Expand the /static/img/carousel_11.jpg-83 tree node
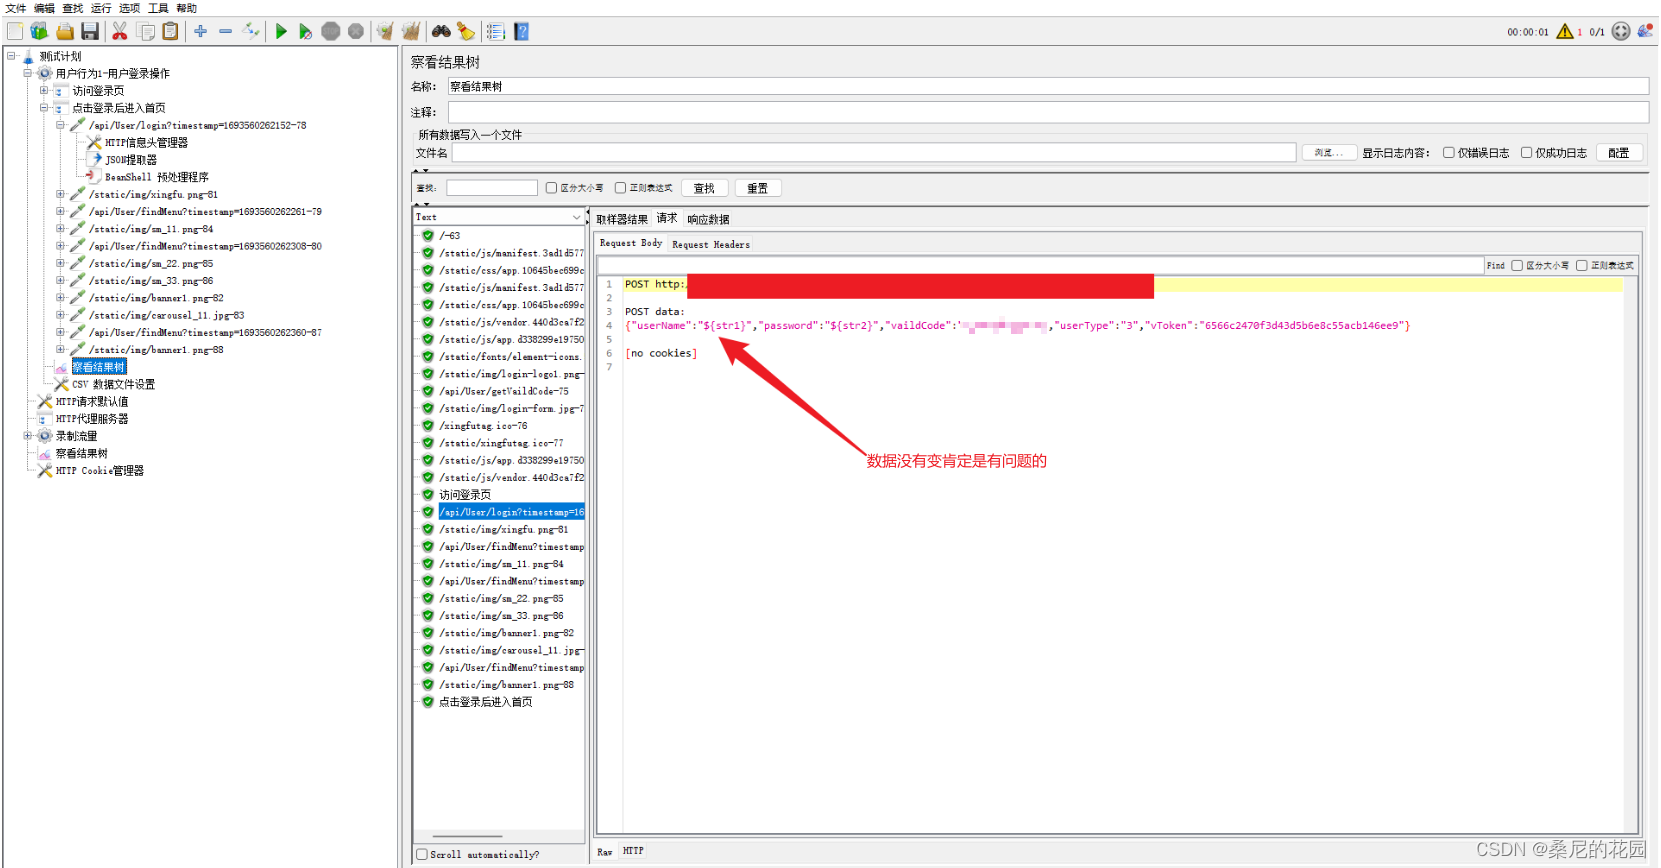1661x868 pixels. click(60, 315)
